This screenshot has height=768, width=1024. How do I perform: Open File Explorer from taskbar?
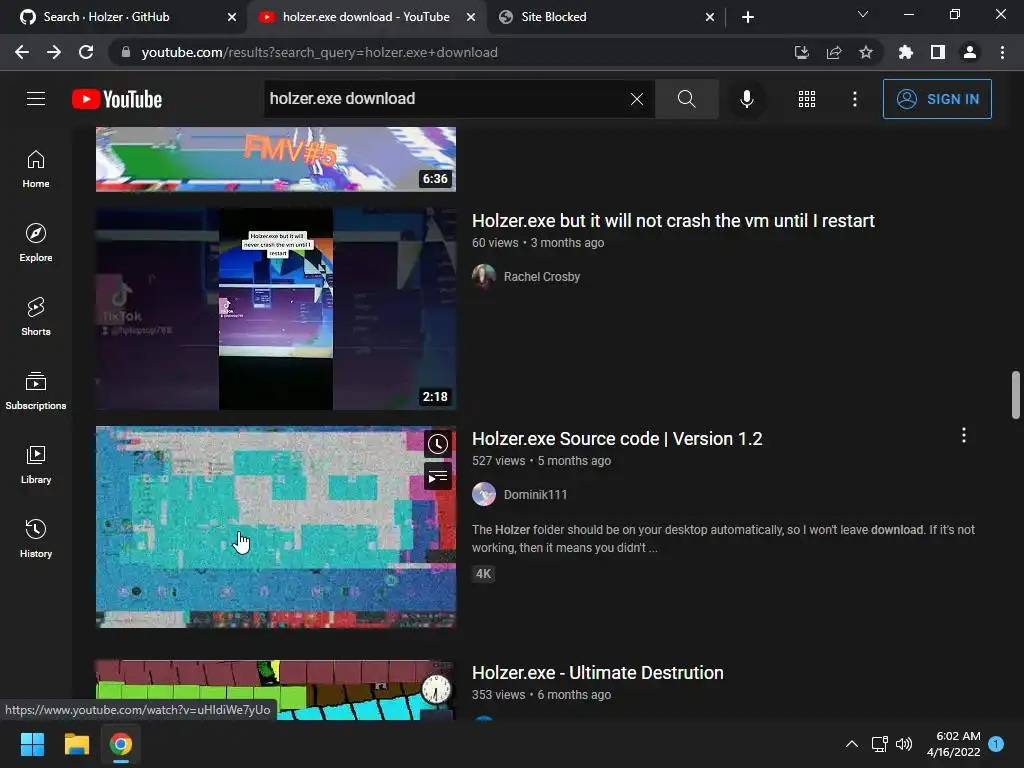(76, 744)
